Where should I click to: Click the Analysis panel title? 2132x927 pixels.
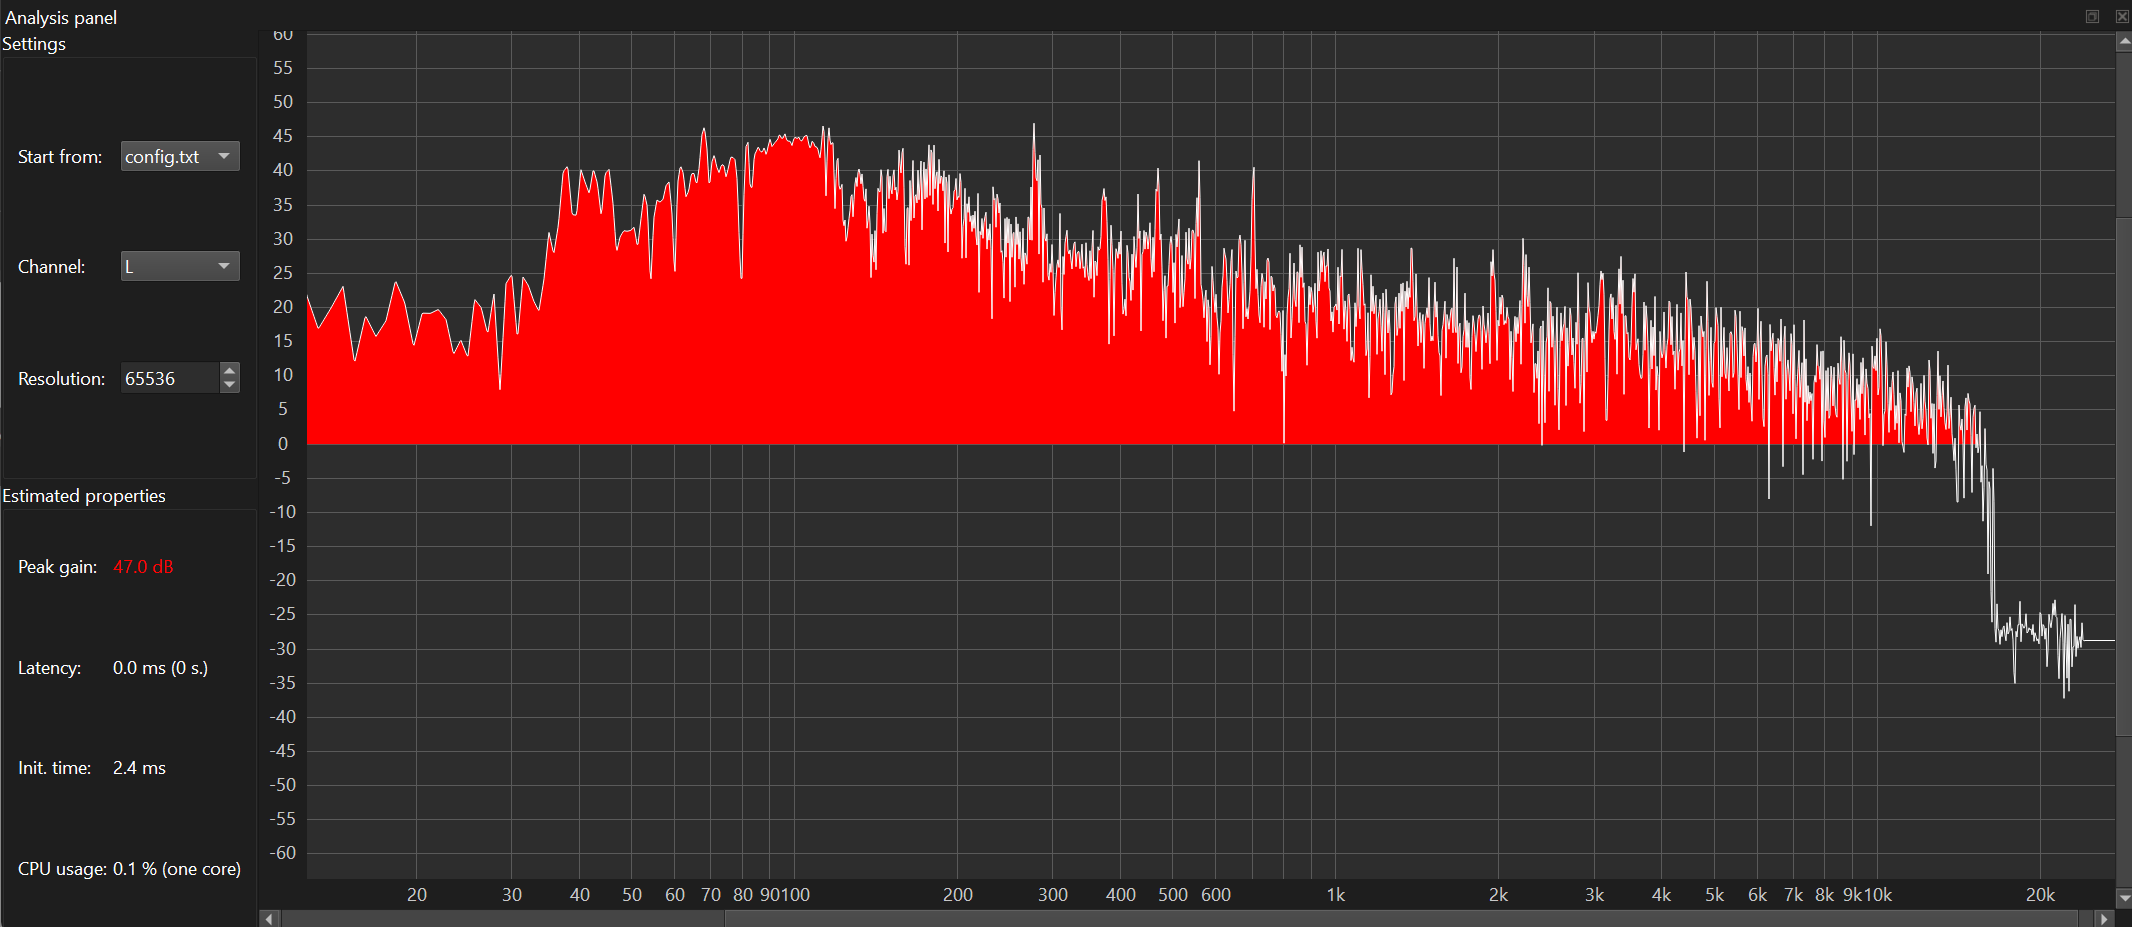pyautogui.click(x=61, y=18)
